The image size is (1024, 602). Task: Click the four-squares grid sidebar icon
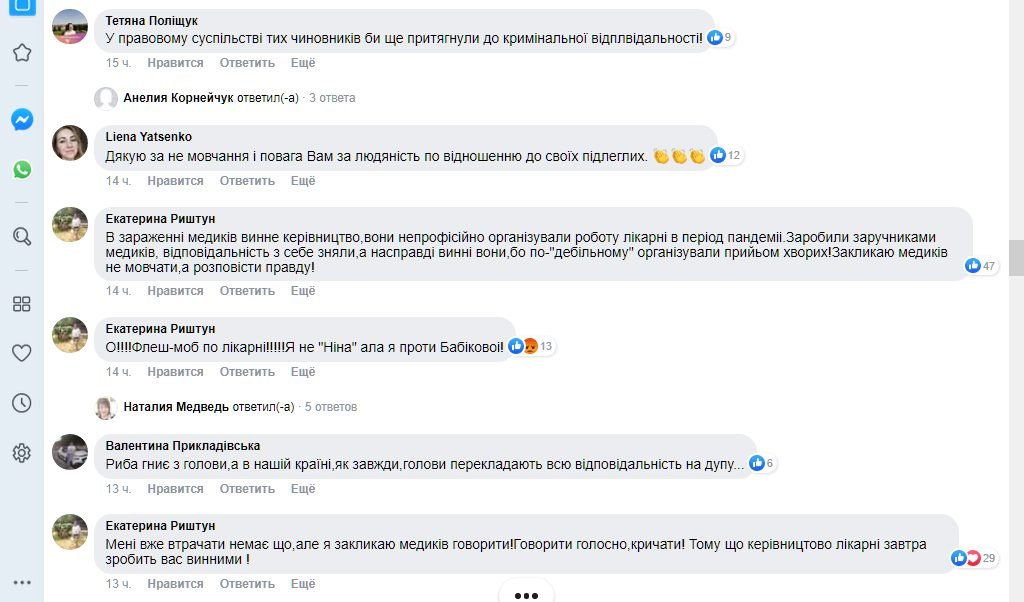point(22,304)
